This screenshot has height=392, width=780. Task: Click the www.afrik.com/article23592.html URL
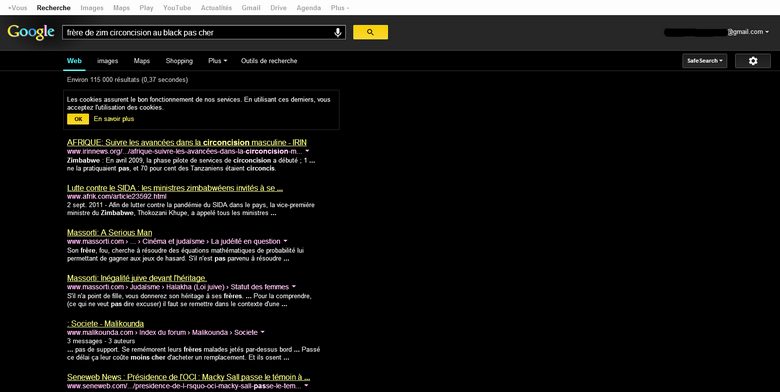click(x=116, y=196)
